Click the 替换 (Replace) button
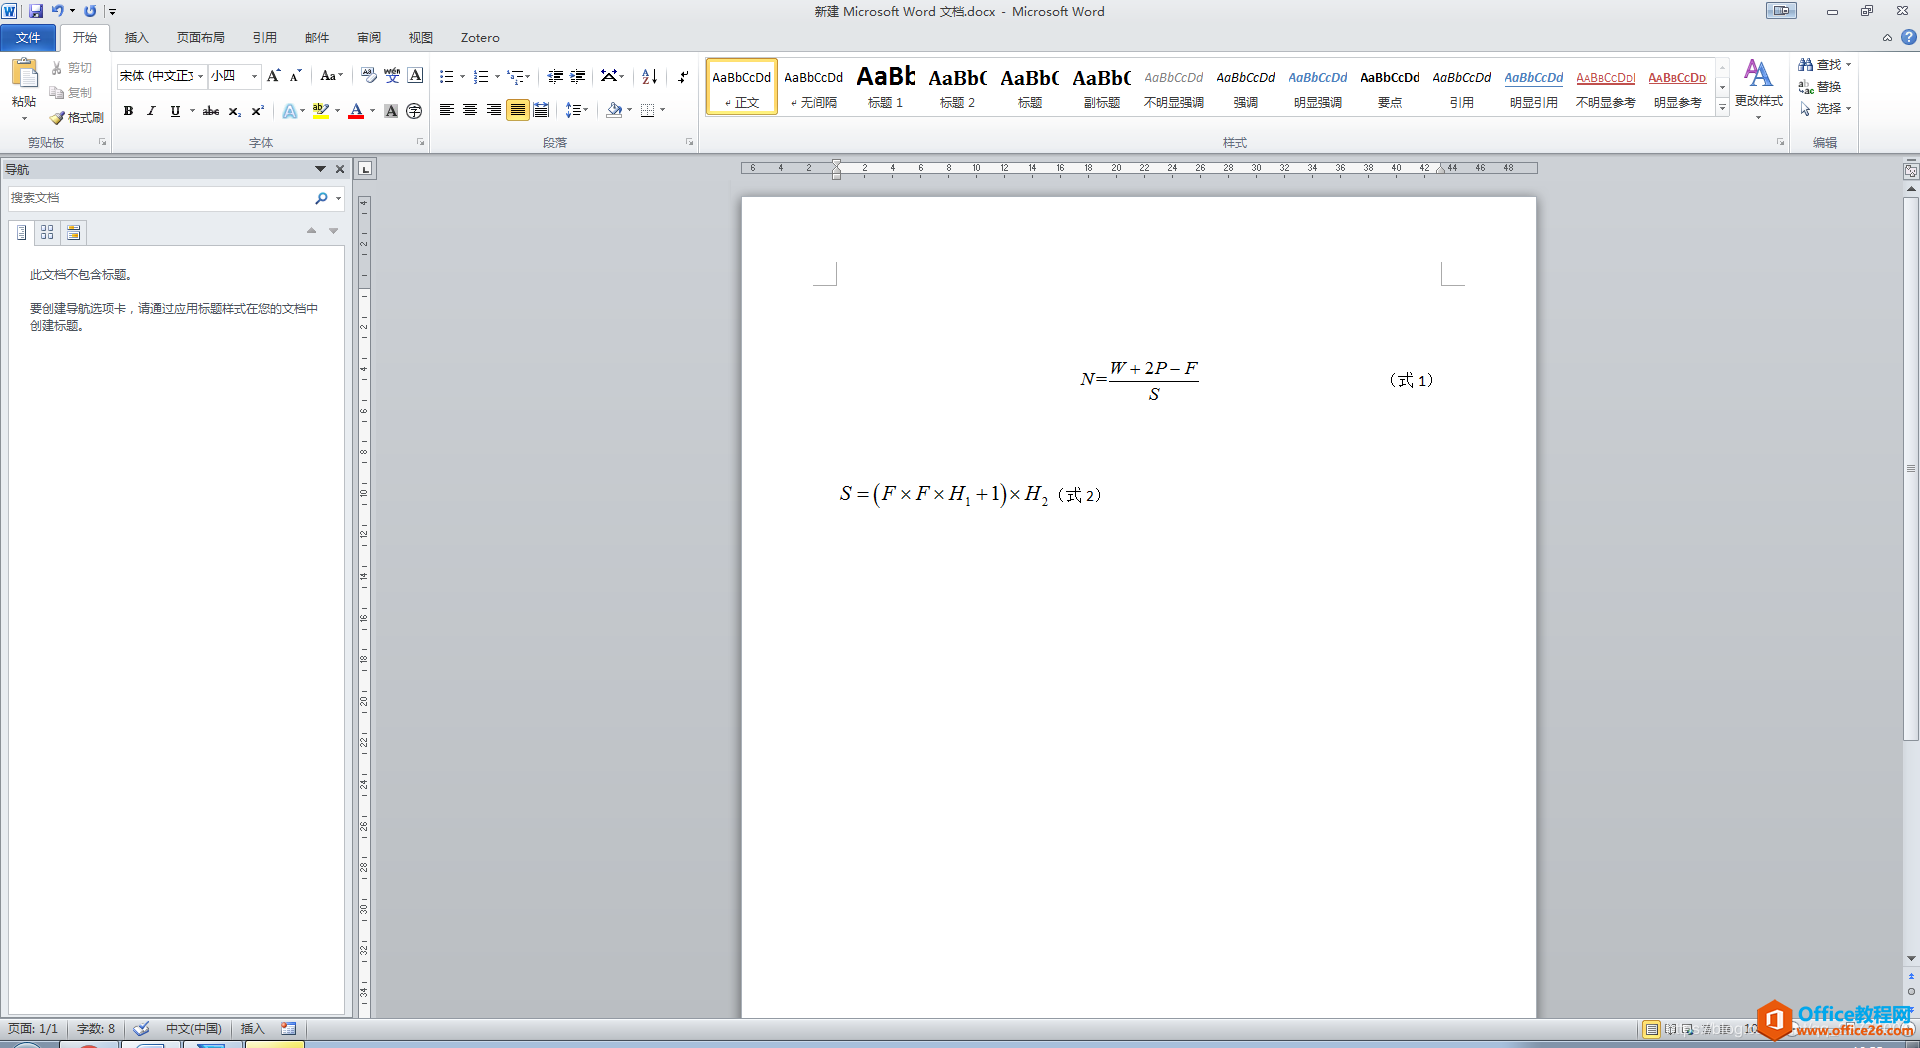The width and height of the screenshot is (1920, 1048). pyautogui.click(x=1821, y=87)
